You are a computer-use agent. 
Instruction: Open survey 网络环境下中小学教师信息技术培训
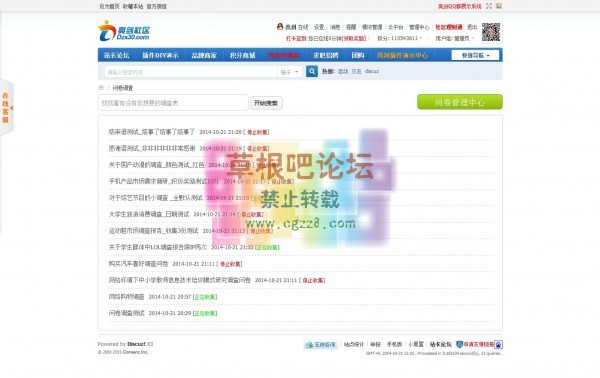(179, 280)
